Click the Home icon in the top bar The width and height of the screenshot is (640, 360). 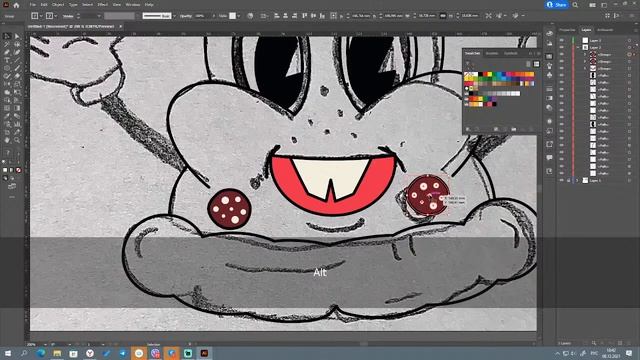(16, 5)
